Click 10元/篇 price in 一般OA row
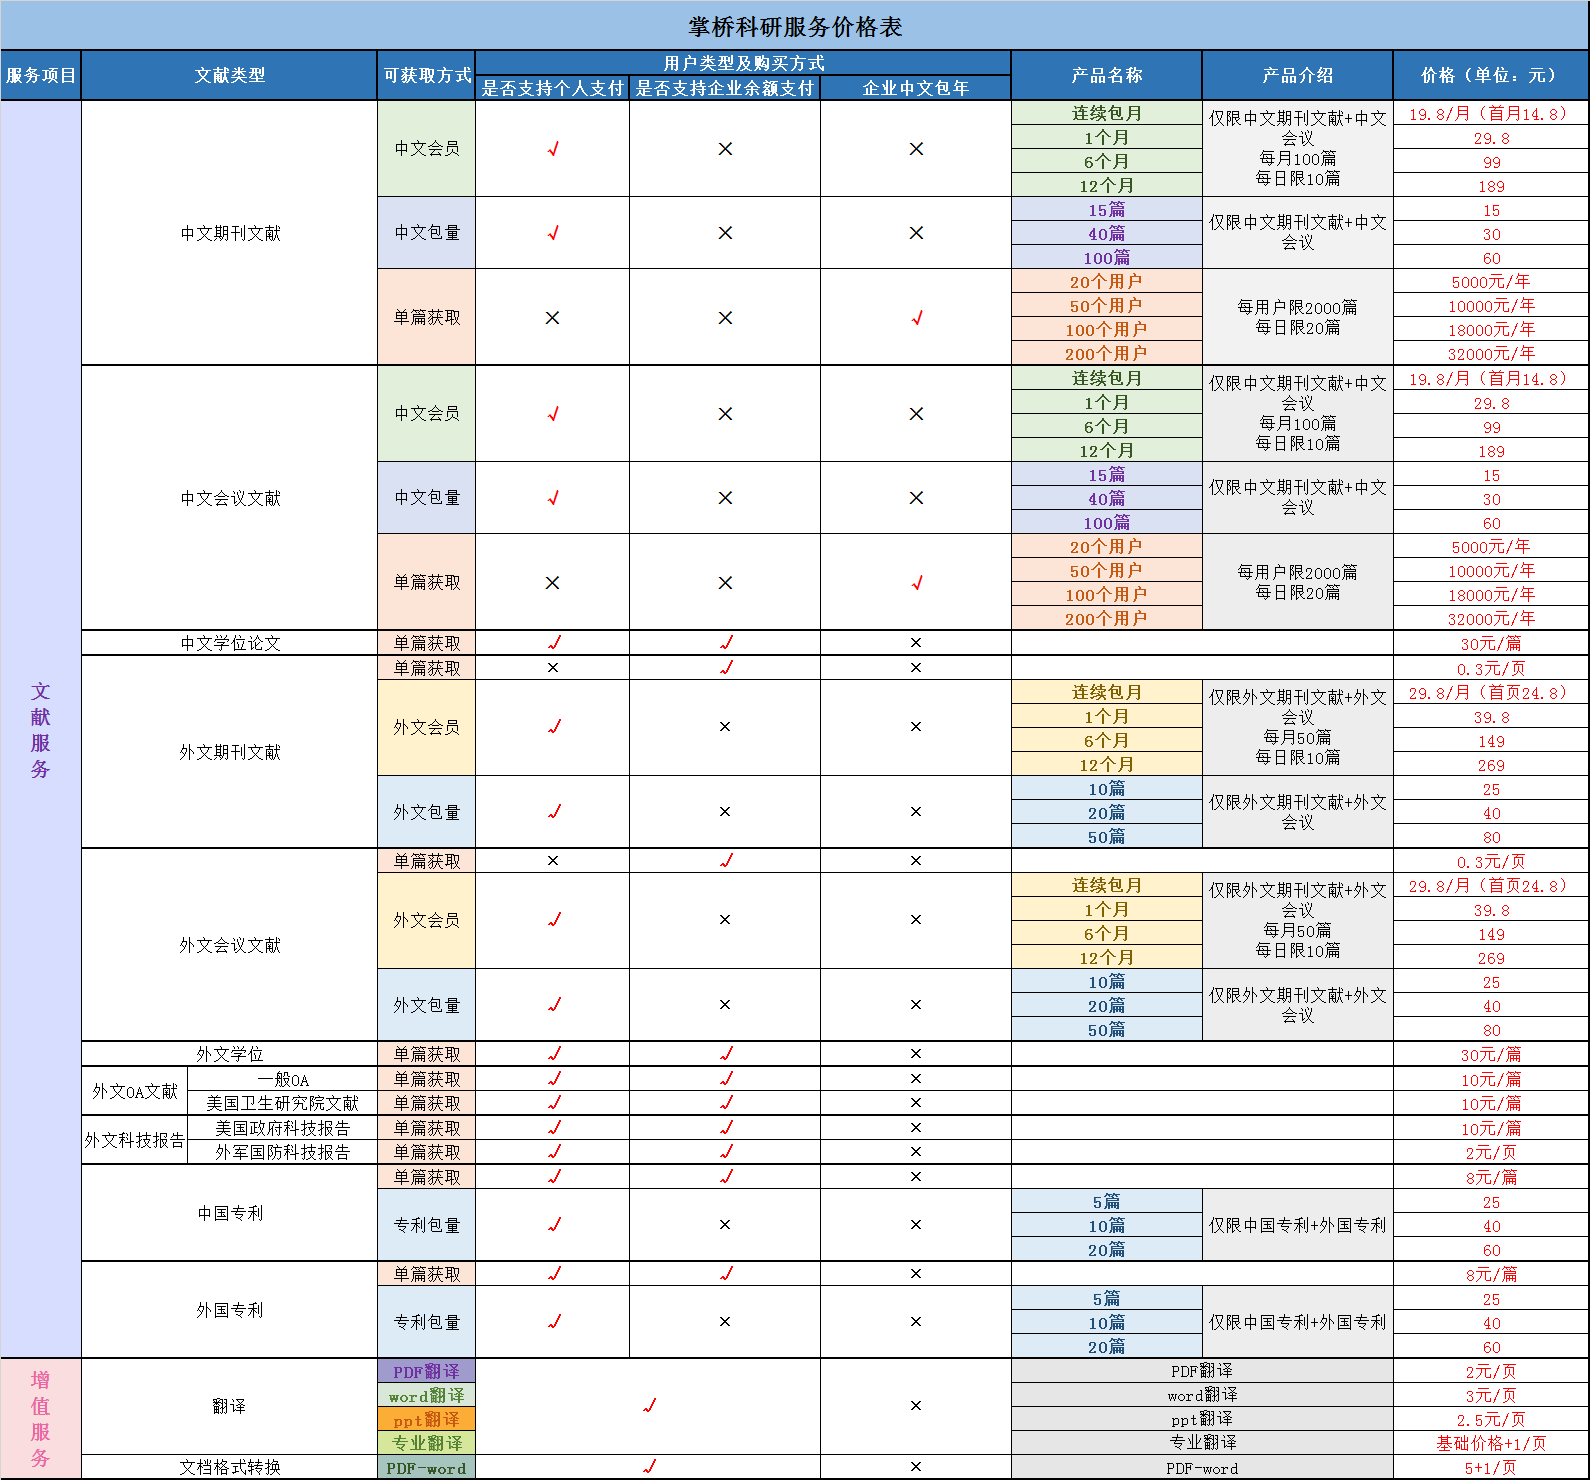Viewport: 1590px width, 1480px height. tap(1491, 1079)
